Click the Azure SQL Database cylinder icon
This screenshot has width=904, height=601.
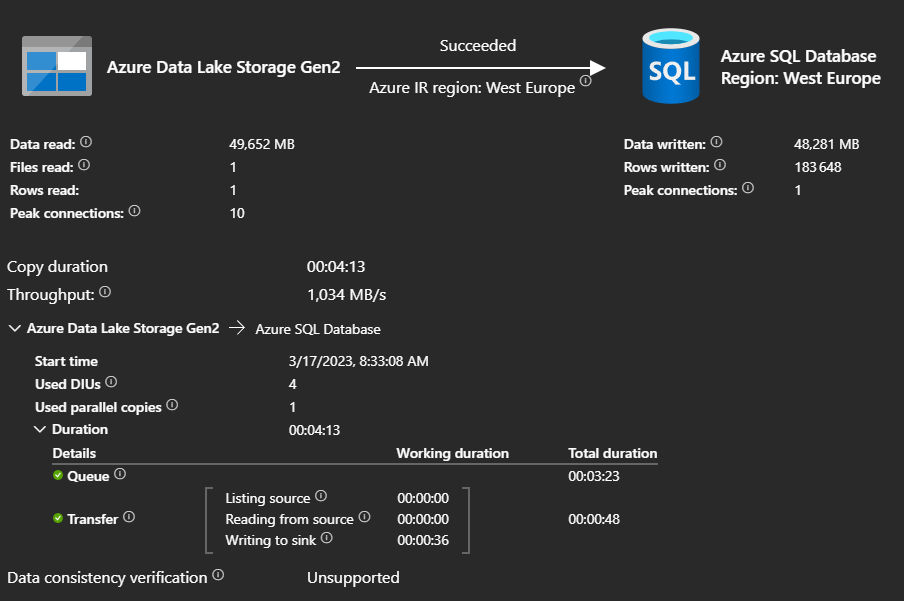tap(671, 66)
